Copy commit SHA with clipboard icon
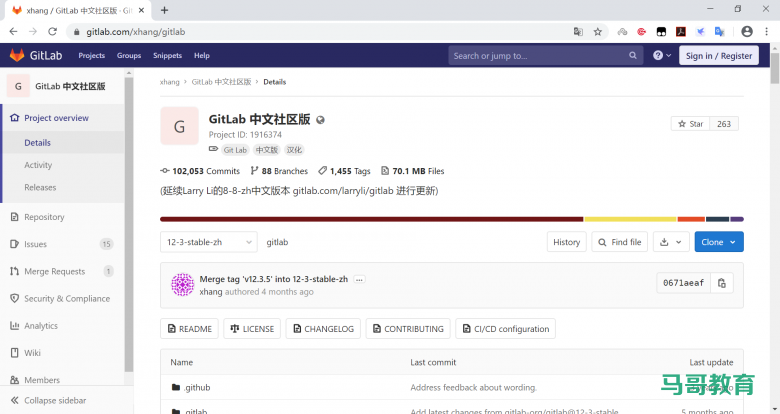 point(722,283)
